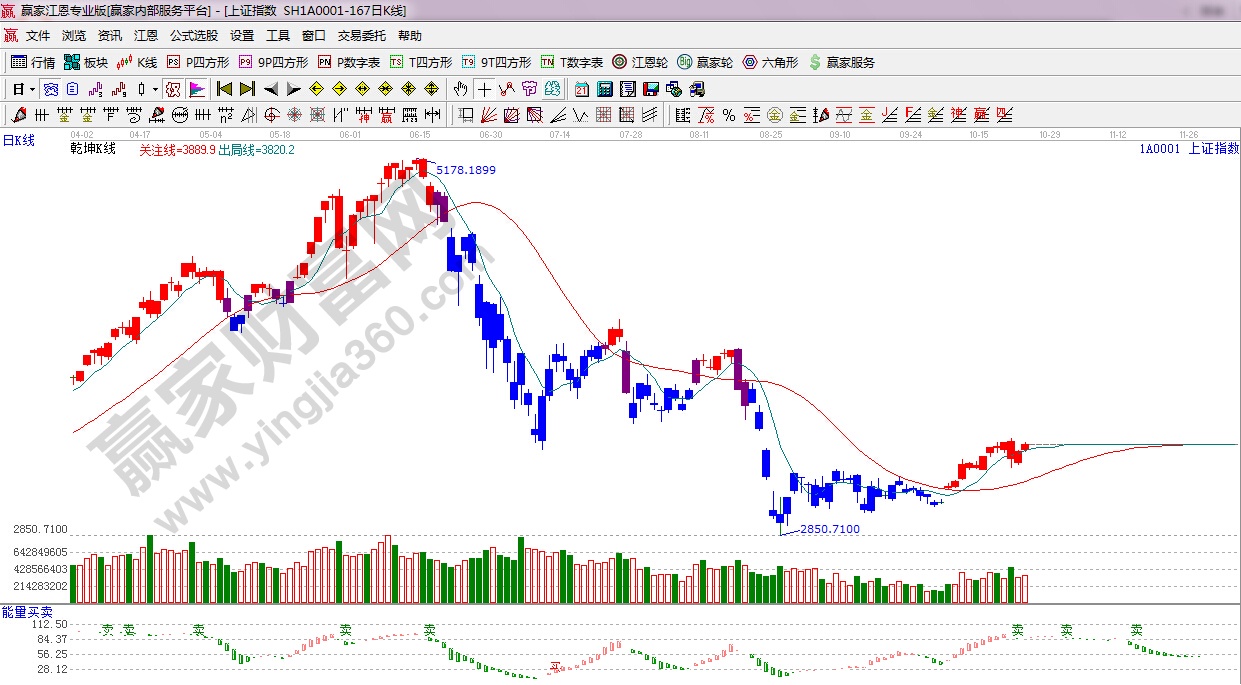
Task: Toggle the first chart overlay button after period selector
Action: pos(51,89)
